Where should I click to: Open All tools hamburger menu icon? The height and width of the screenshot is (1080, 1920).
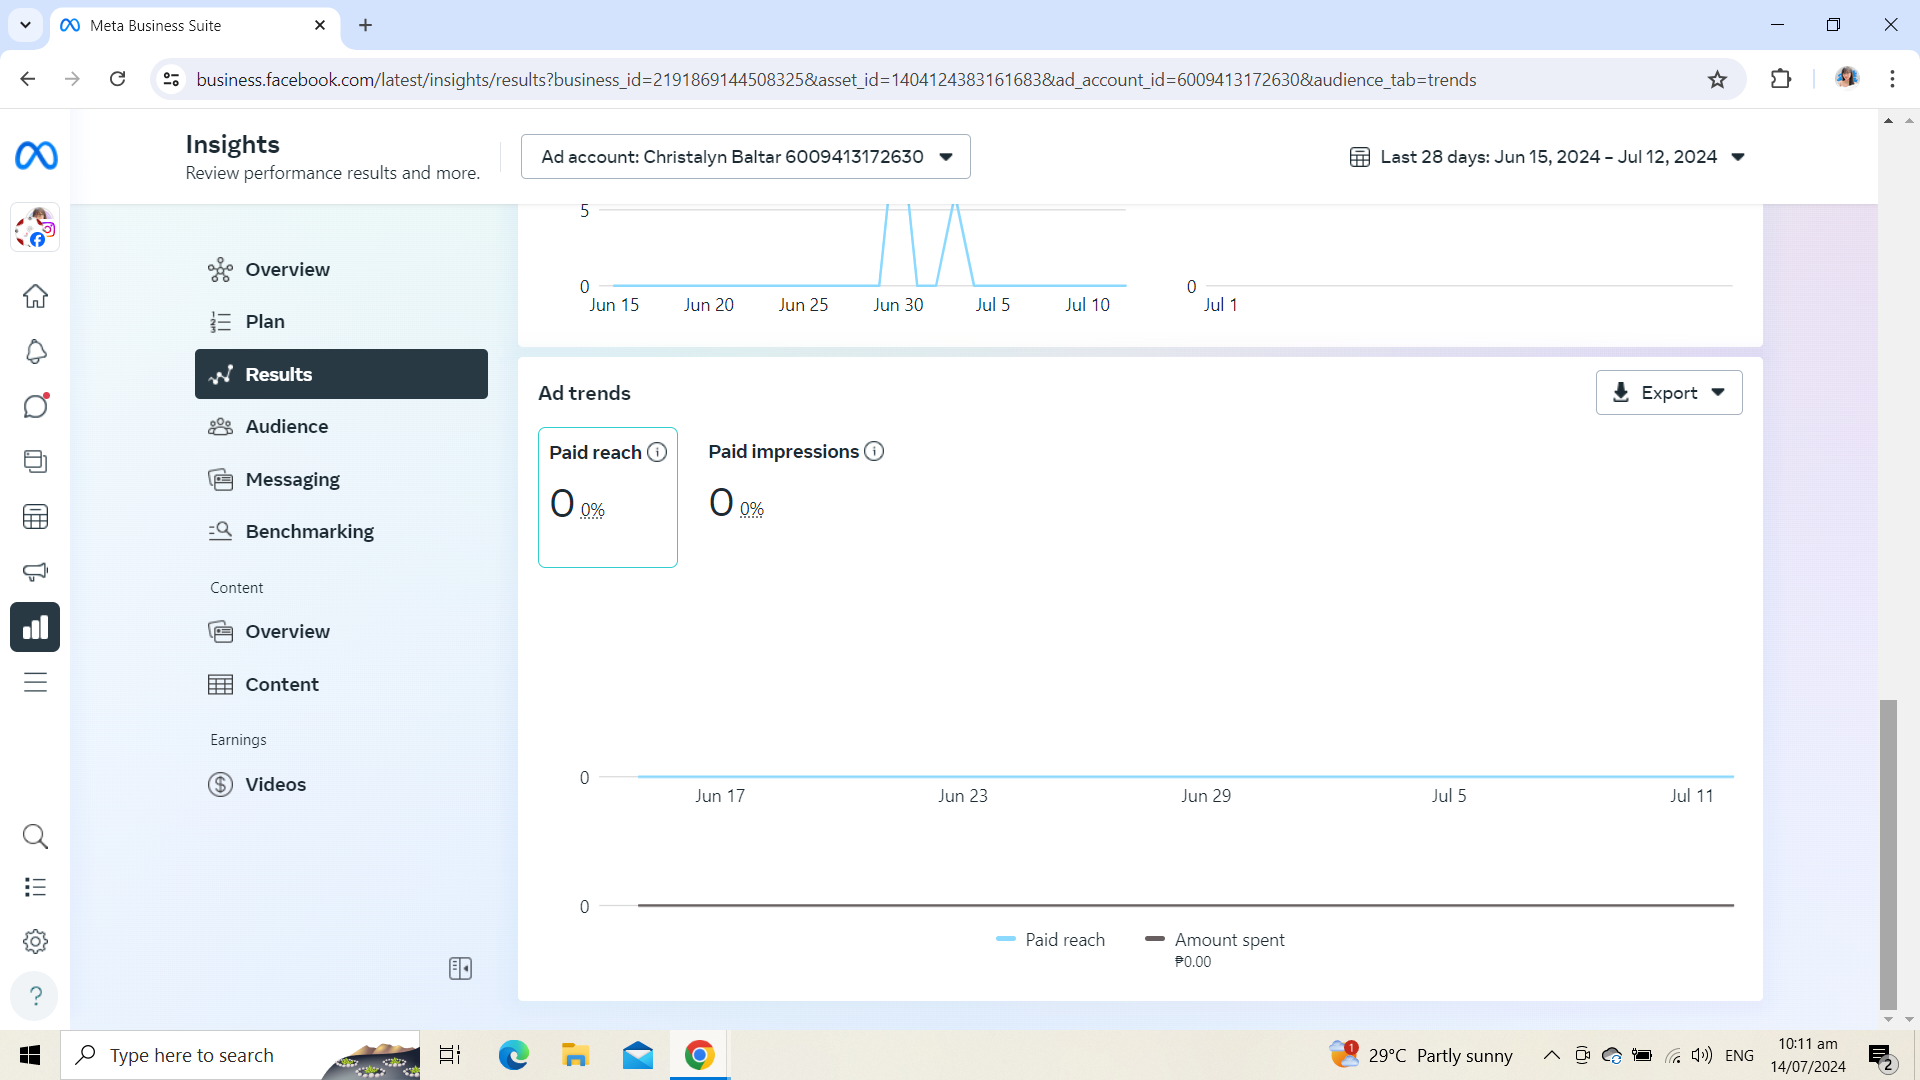pyautogui.click(x=35, y=682)
